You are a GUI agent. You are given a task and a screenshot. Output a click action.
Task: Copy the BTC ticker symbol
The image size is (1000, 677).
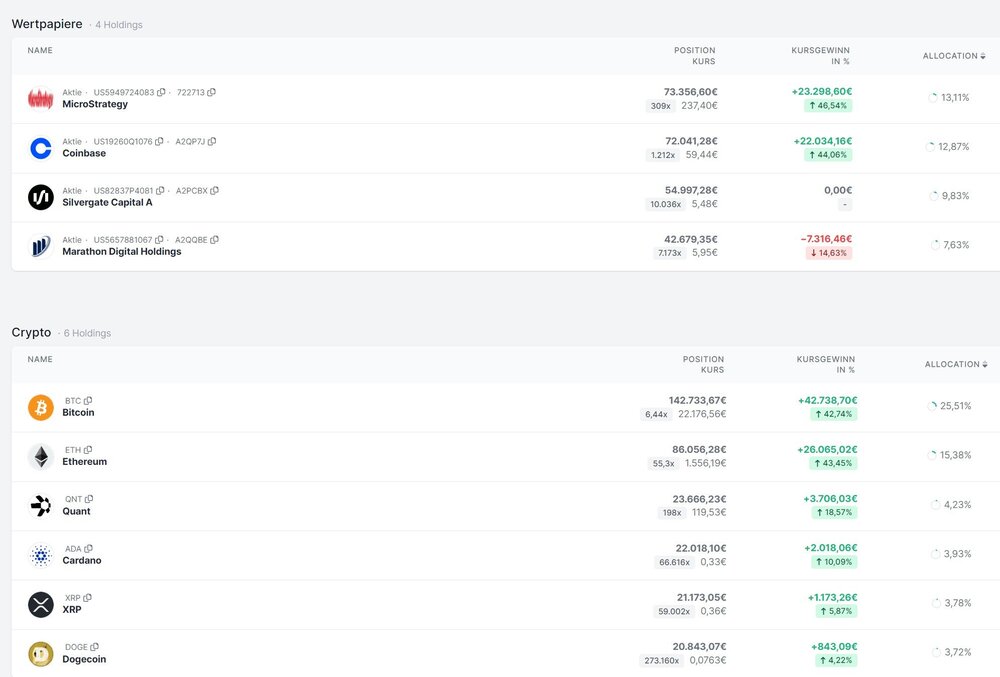tap(89, 401)
